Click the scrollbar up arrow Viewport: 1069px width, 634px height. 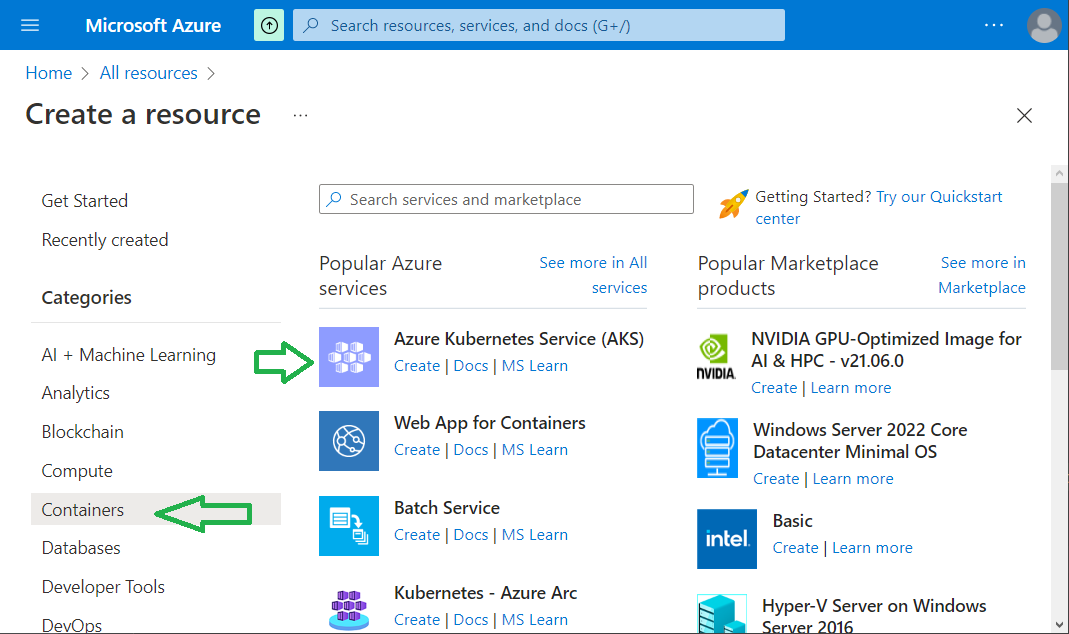click(x=1059, y=173)
